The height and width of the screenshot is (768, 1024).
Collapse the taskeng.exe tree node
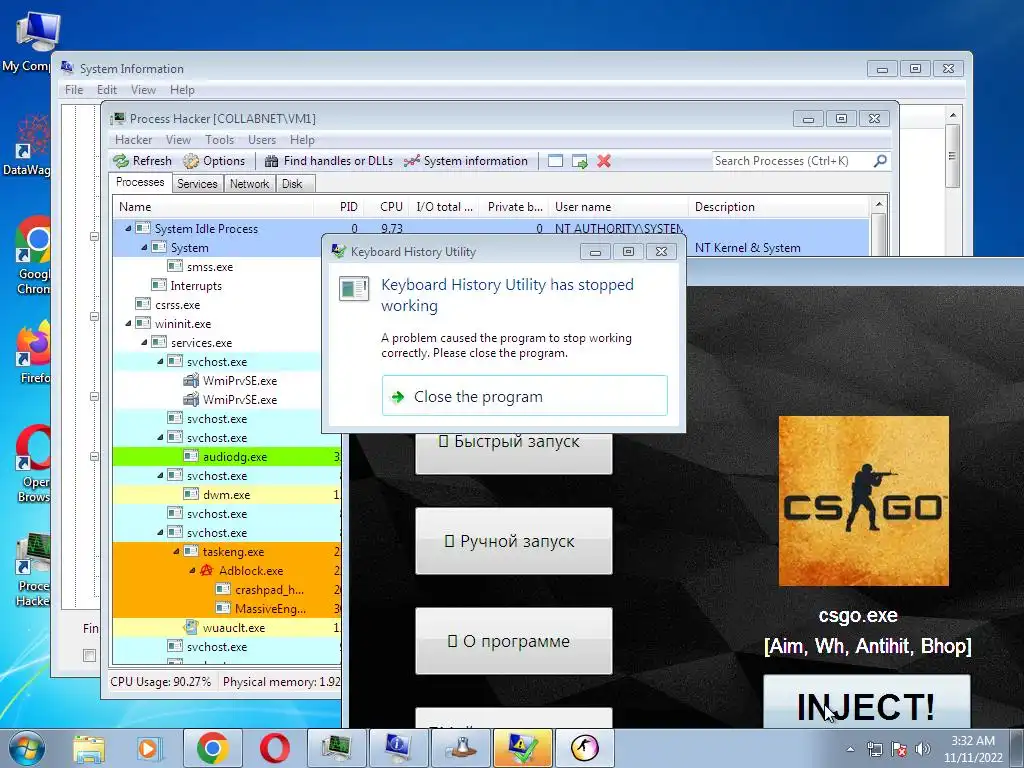[176, 551]
